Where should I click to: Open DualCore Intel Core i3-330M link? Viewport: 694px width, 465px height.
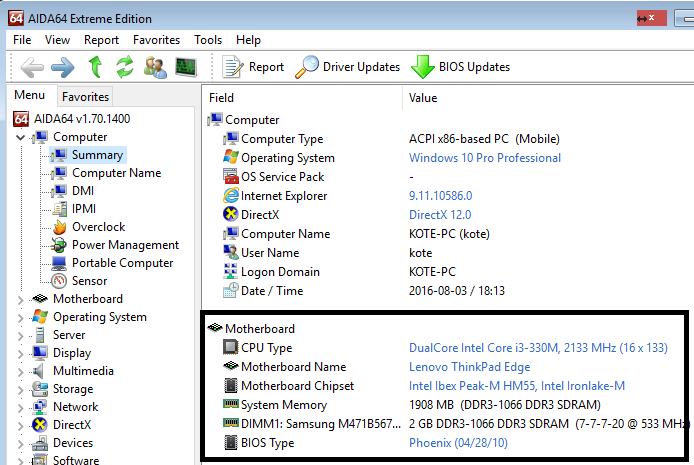pyautogui.click(x=538, y=348)
